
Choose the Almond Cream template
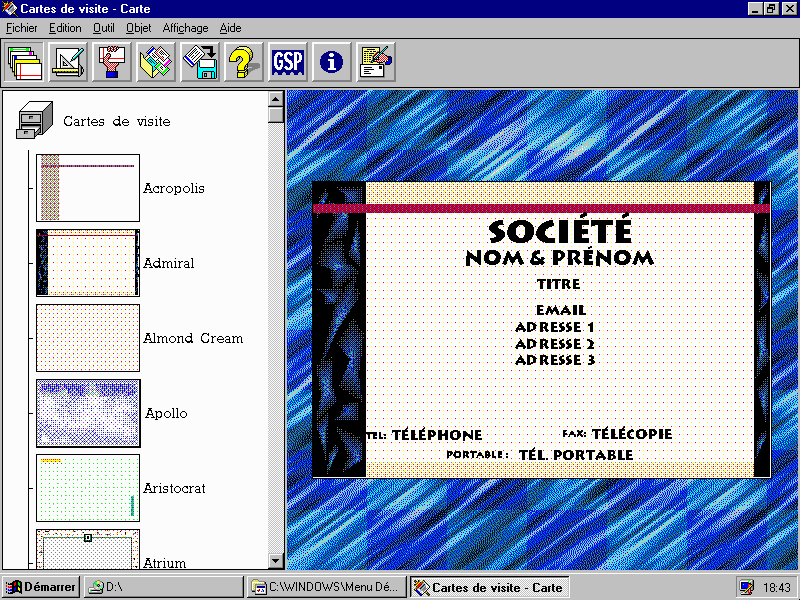pyautogui.click(x=193, y=338)
